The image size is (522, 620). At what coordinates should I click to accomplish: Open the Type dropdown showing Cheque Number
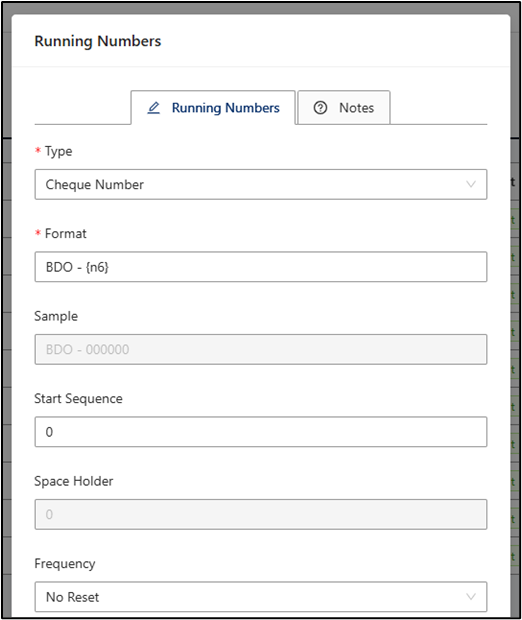click(x=261, y=184)
